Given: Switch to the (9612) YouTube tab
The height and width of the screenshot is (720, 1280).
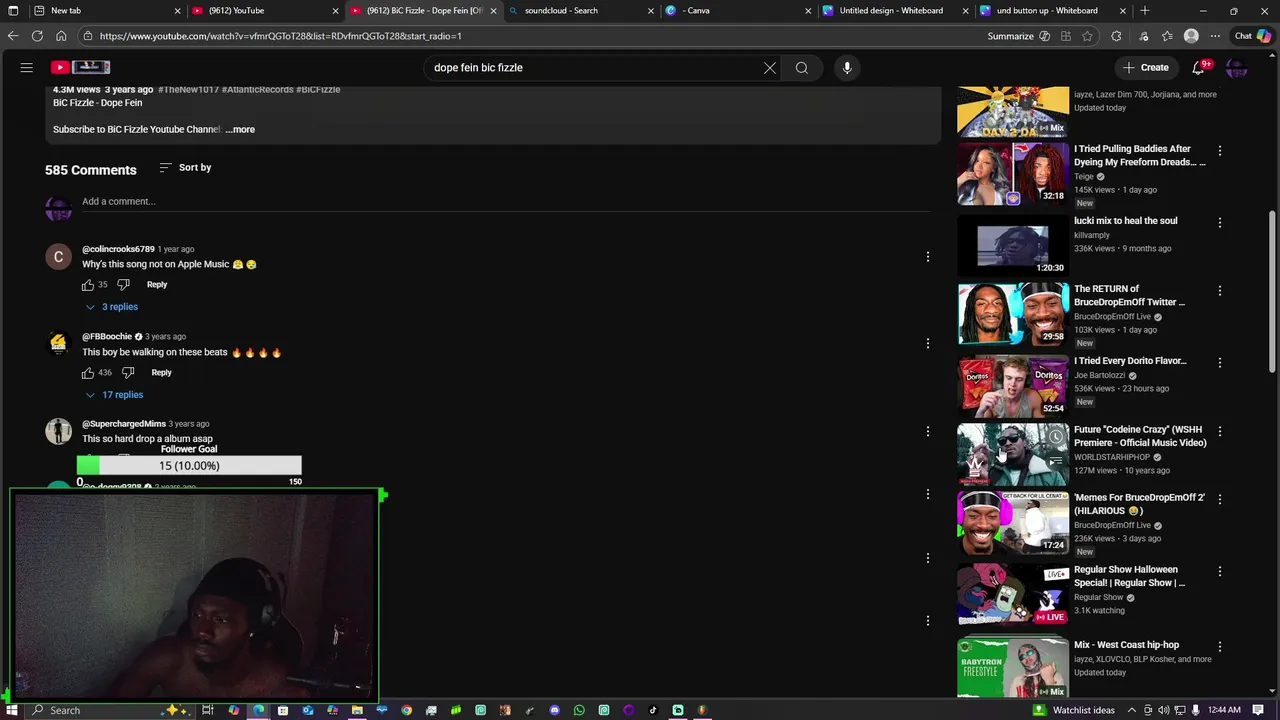Looking at the screenshot, I should click(x=264, y=10).
